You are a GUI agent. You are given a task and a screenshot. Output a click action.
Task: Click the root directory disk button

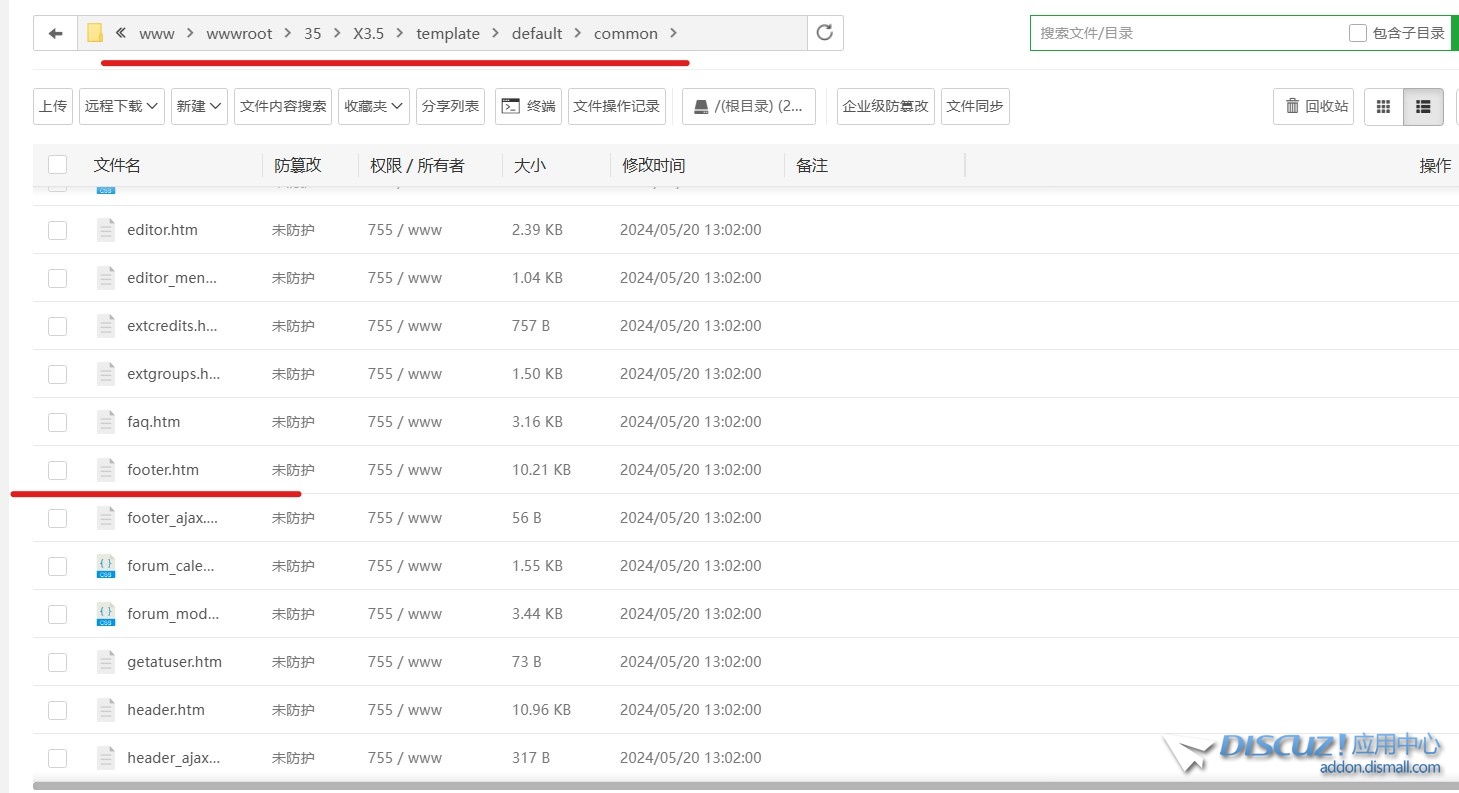(749, 106)
